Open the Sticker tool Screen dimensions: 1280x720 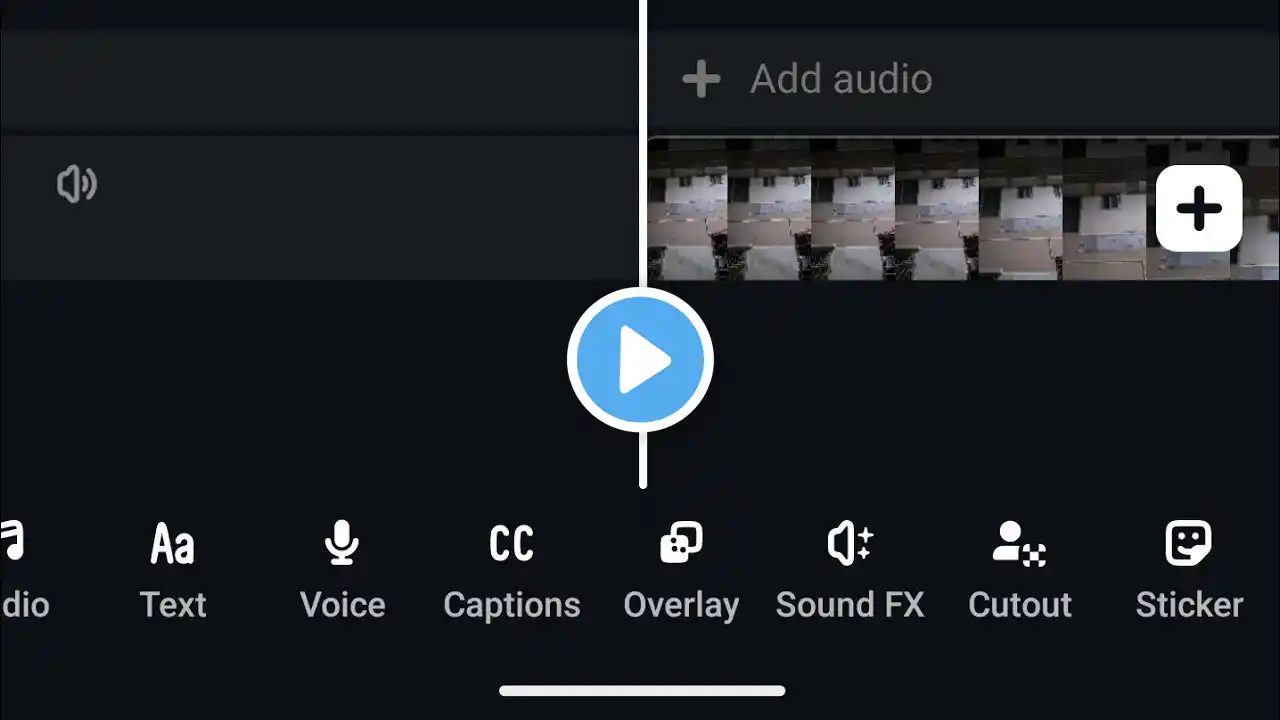coord(1189,571)
